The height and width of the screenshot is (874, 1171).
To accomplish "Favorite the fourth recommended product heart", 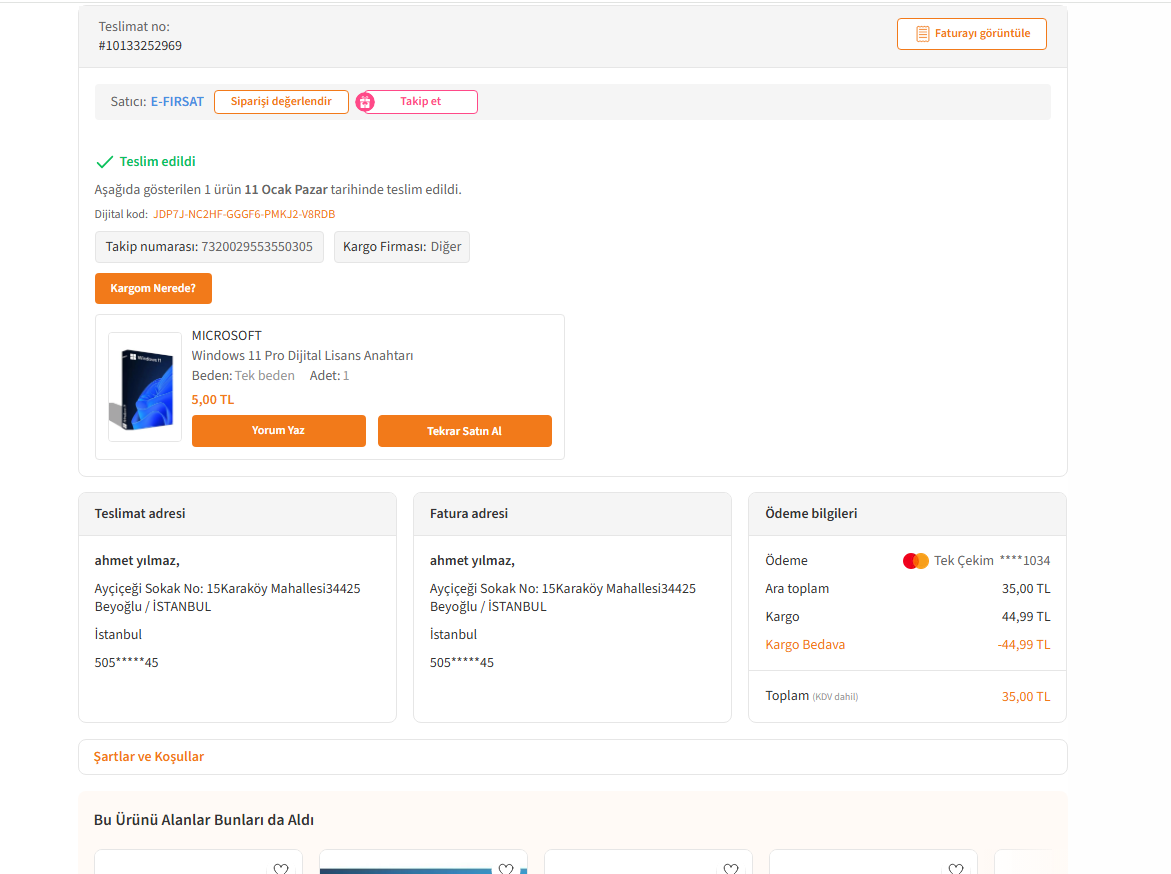I will pyautogui.click(x=955, y=868).
